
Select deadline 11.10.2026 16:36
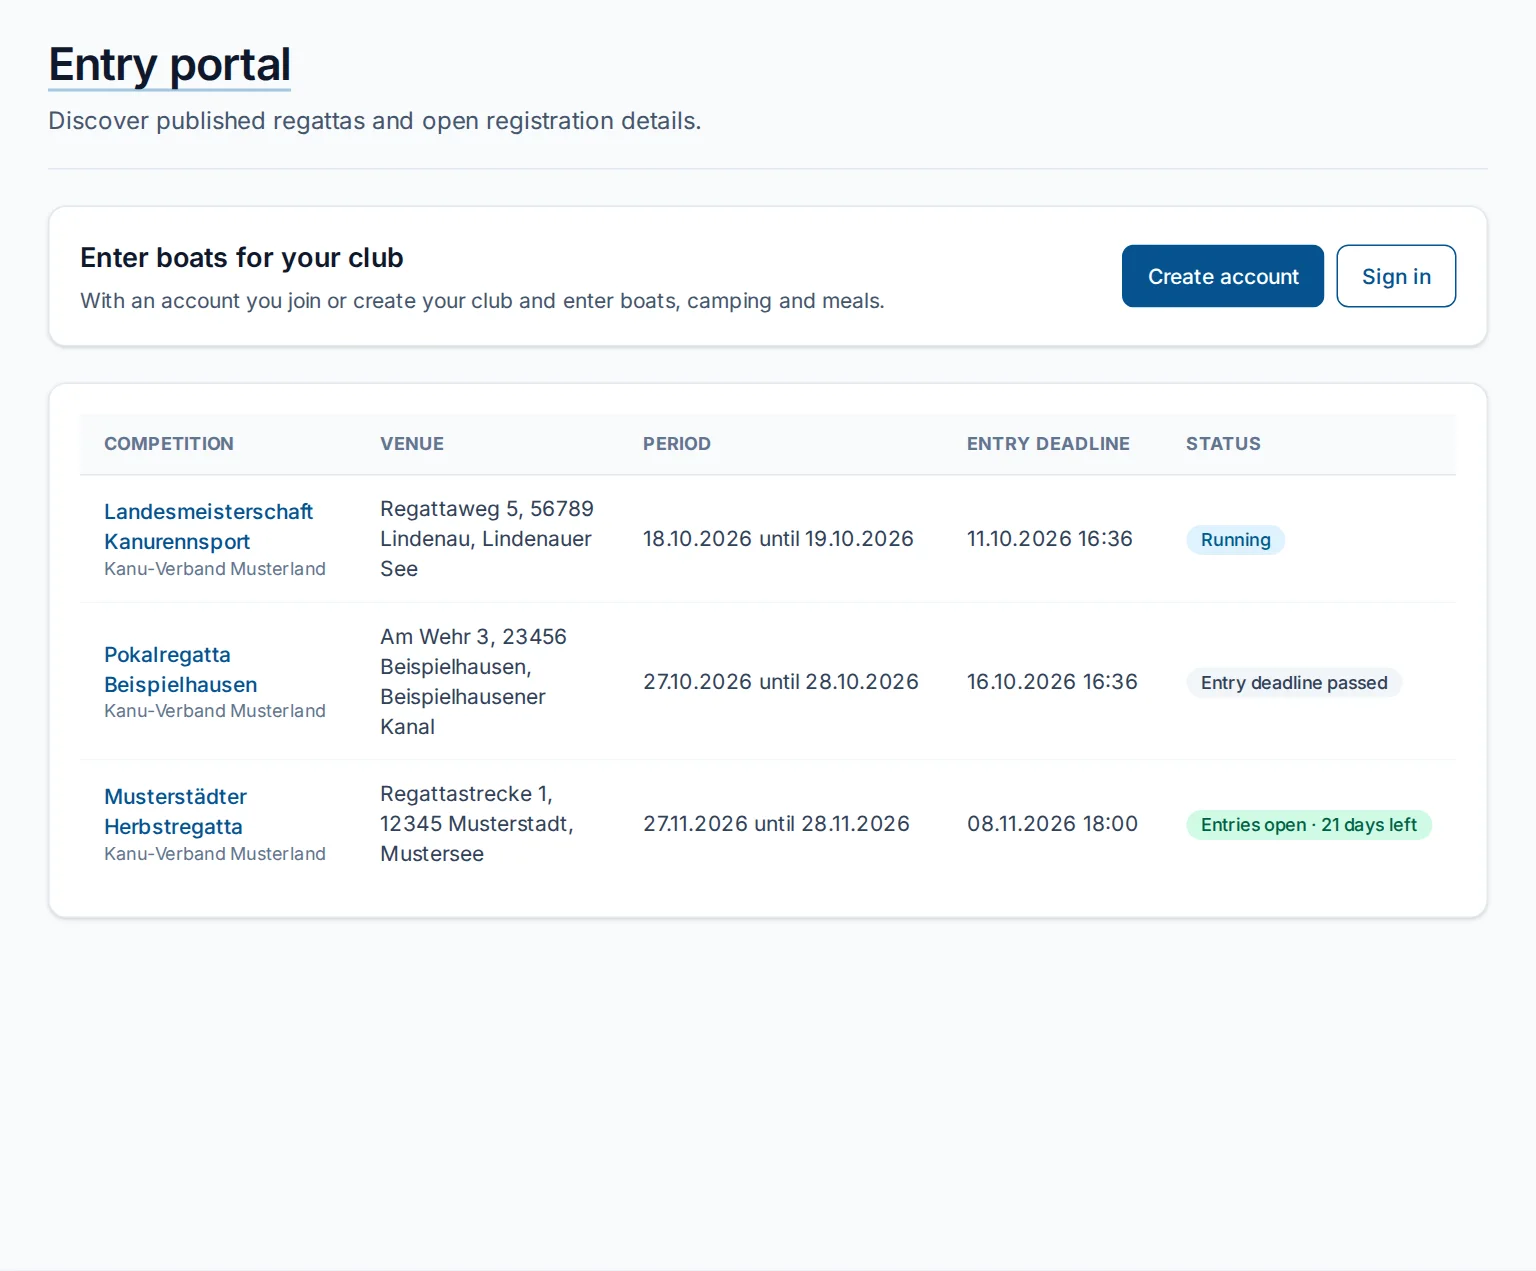point(1050,539)
